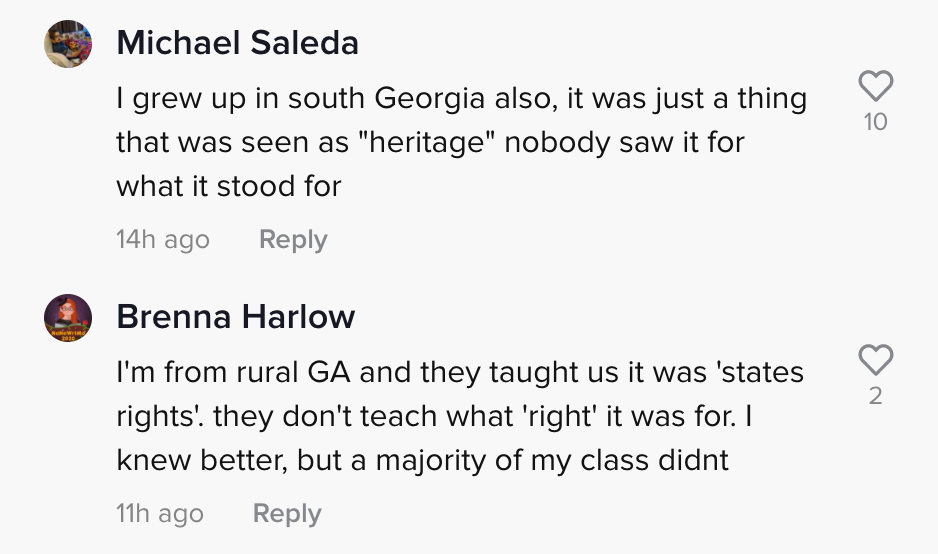Reply to Brenna Harlow's comment
Image resolution: width=938 pixels, height=554 pixels.
(x=287, y=513)
